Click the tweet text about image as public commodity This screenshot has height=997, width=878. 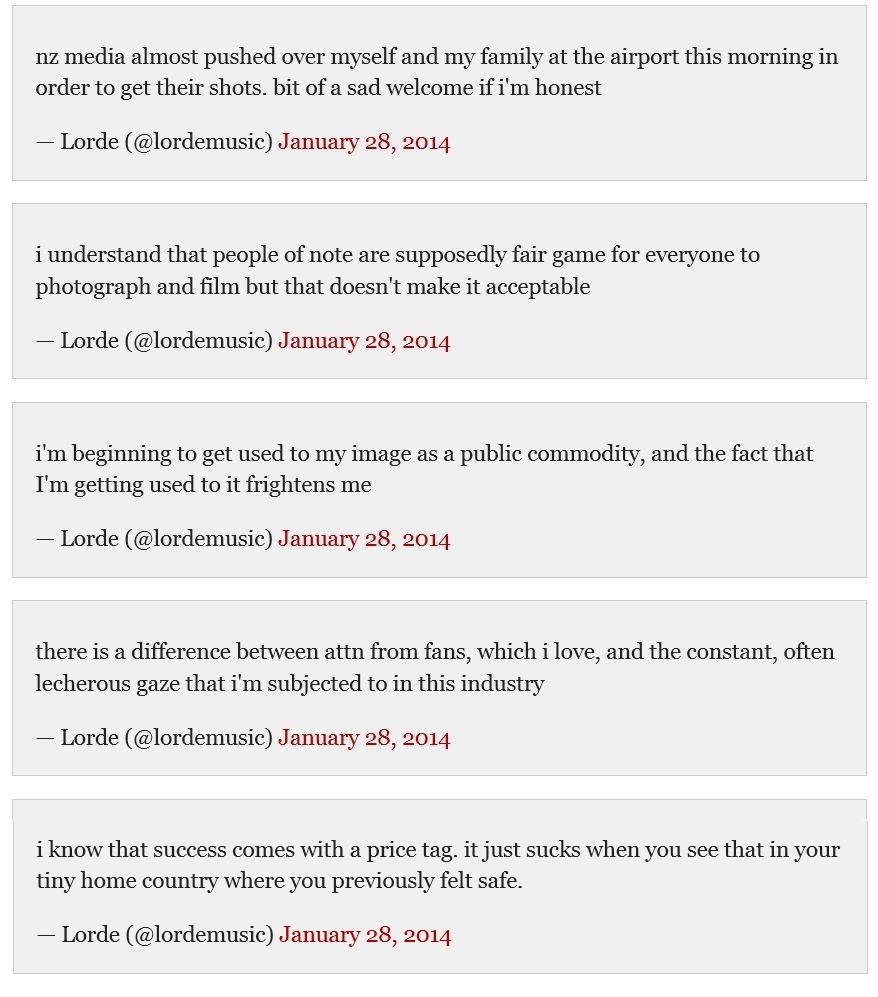[x=424, y=469]
